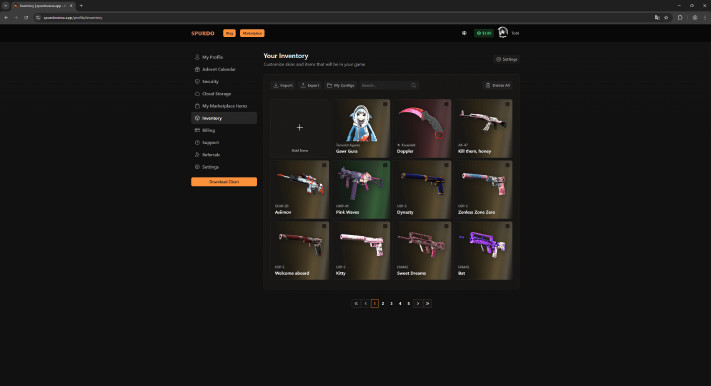
Task: Open the Security sidebar item
Action: point(224,82)
